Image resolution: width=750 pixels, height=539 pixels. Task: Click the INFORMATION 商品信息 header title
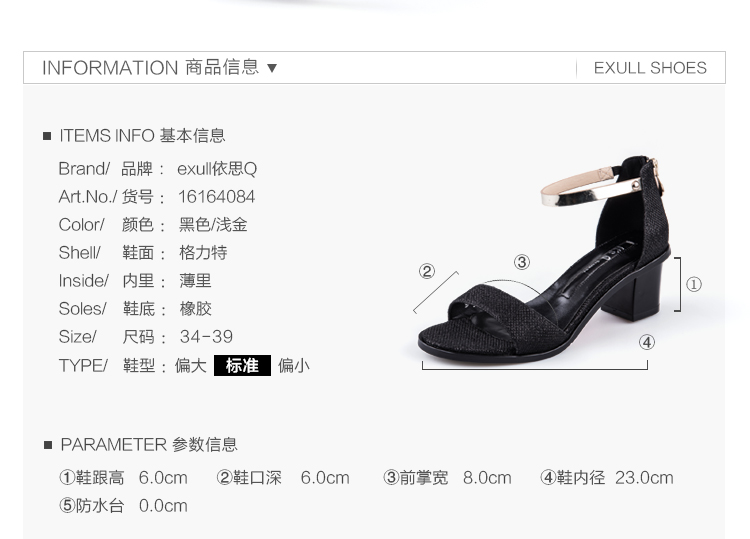tap(151, 67)
